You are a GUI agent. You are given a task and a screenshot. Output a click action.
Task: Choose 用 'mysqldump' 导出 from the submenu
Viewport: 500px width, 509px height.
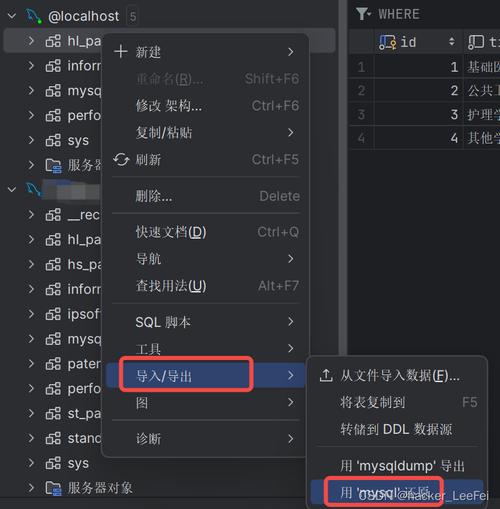click(402, 466)
